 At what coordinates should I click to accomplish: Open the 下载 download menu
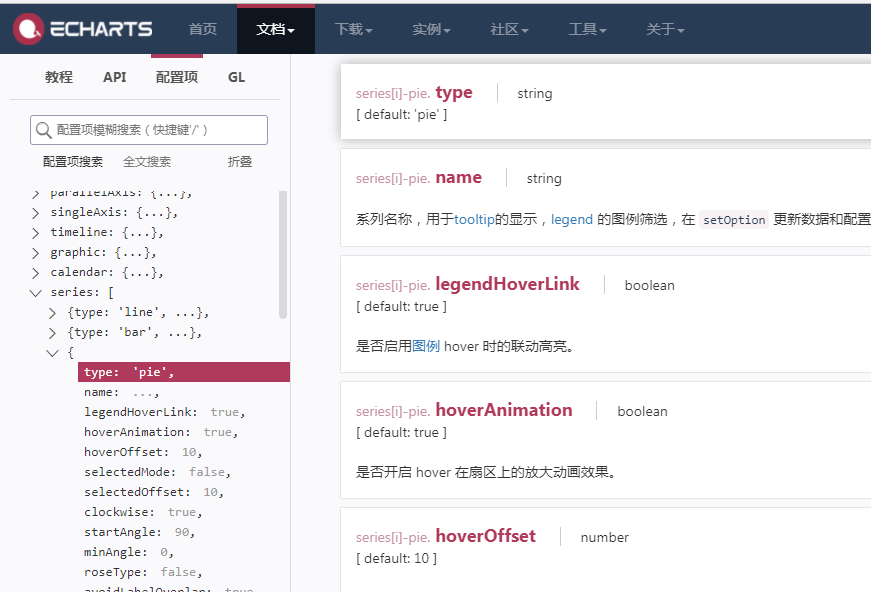pyautogui.click(x=351, y=29)
